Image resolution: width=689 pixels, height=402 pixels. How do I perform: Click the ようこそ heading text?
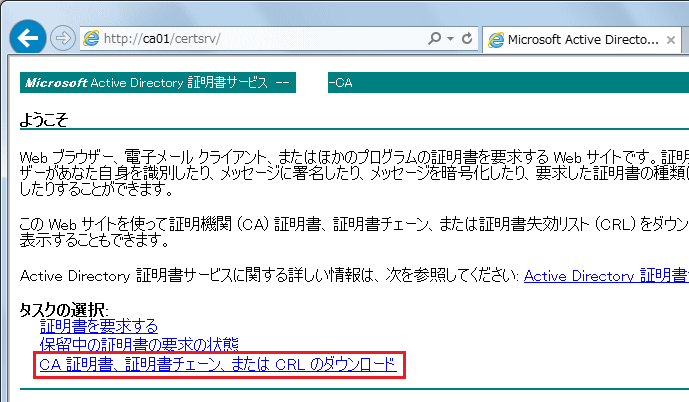pos(44,120)
